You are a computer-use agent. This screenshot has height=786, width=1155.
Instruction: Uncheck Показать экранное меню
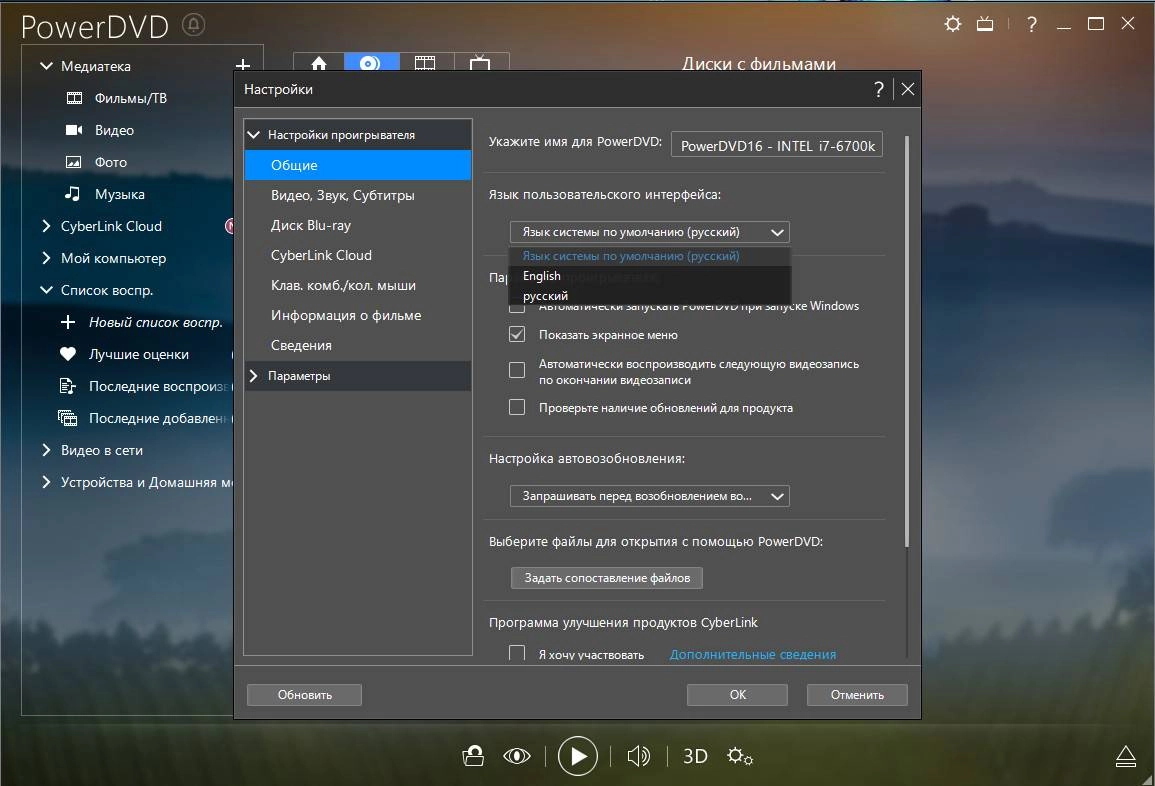point(517,334)
